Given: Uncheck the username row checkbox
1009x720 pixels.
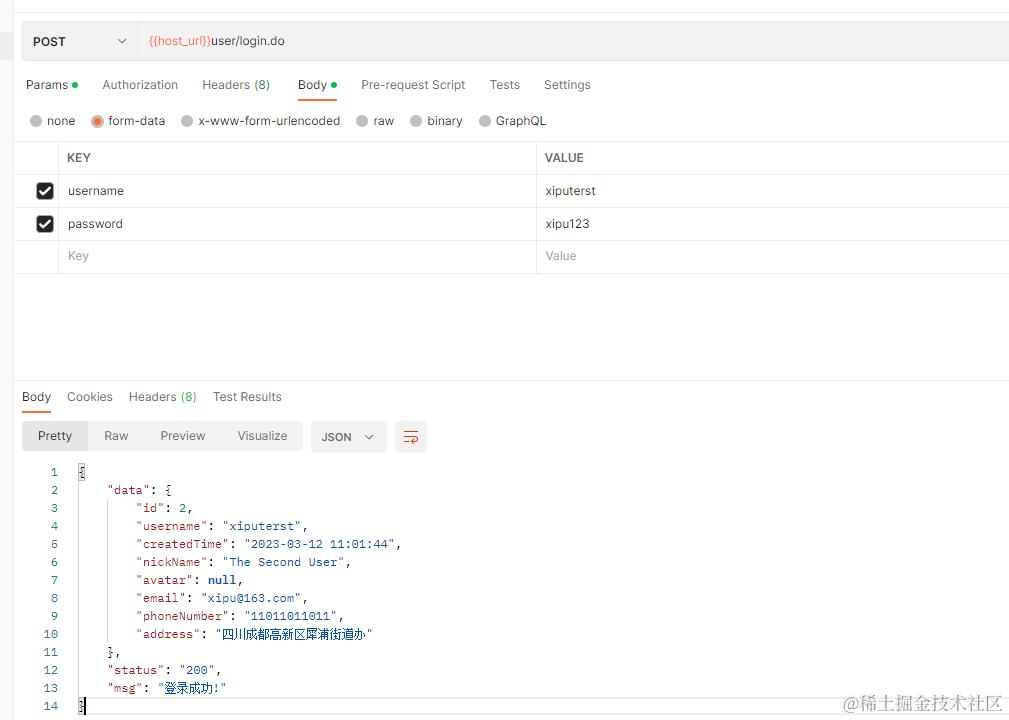Looking at the screenshot, I should pos(45,191).
